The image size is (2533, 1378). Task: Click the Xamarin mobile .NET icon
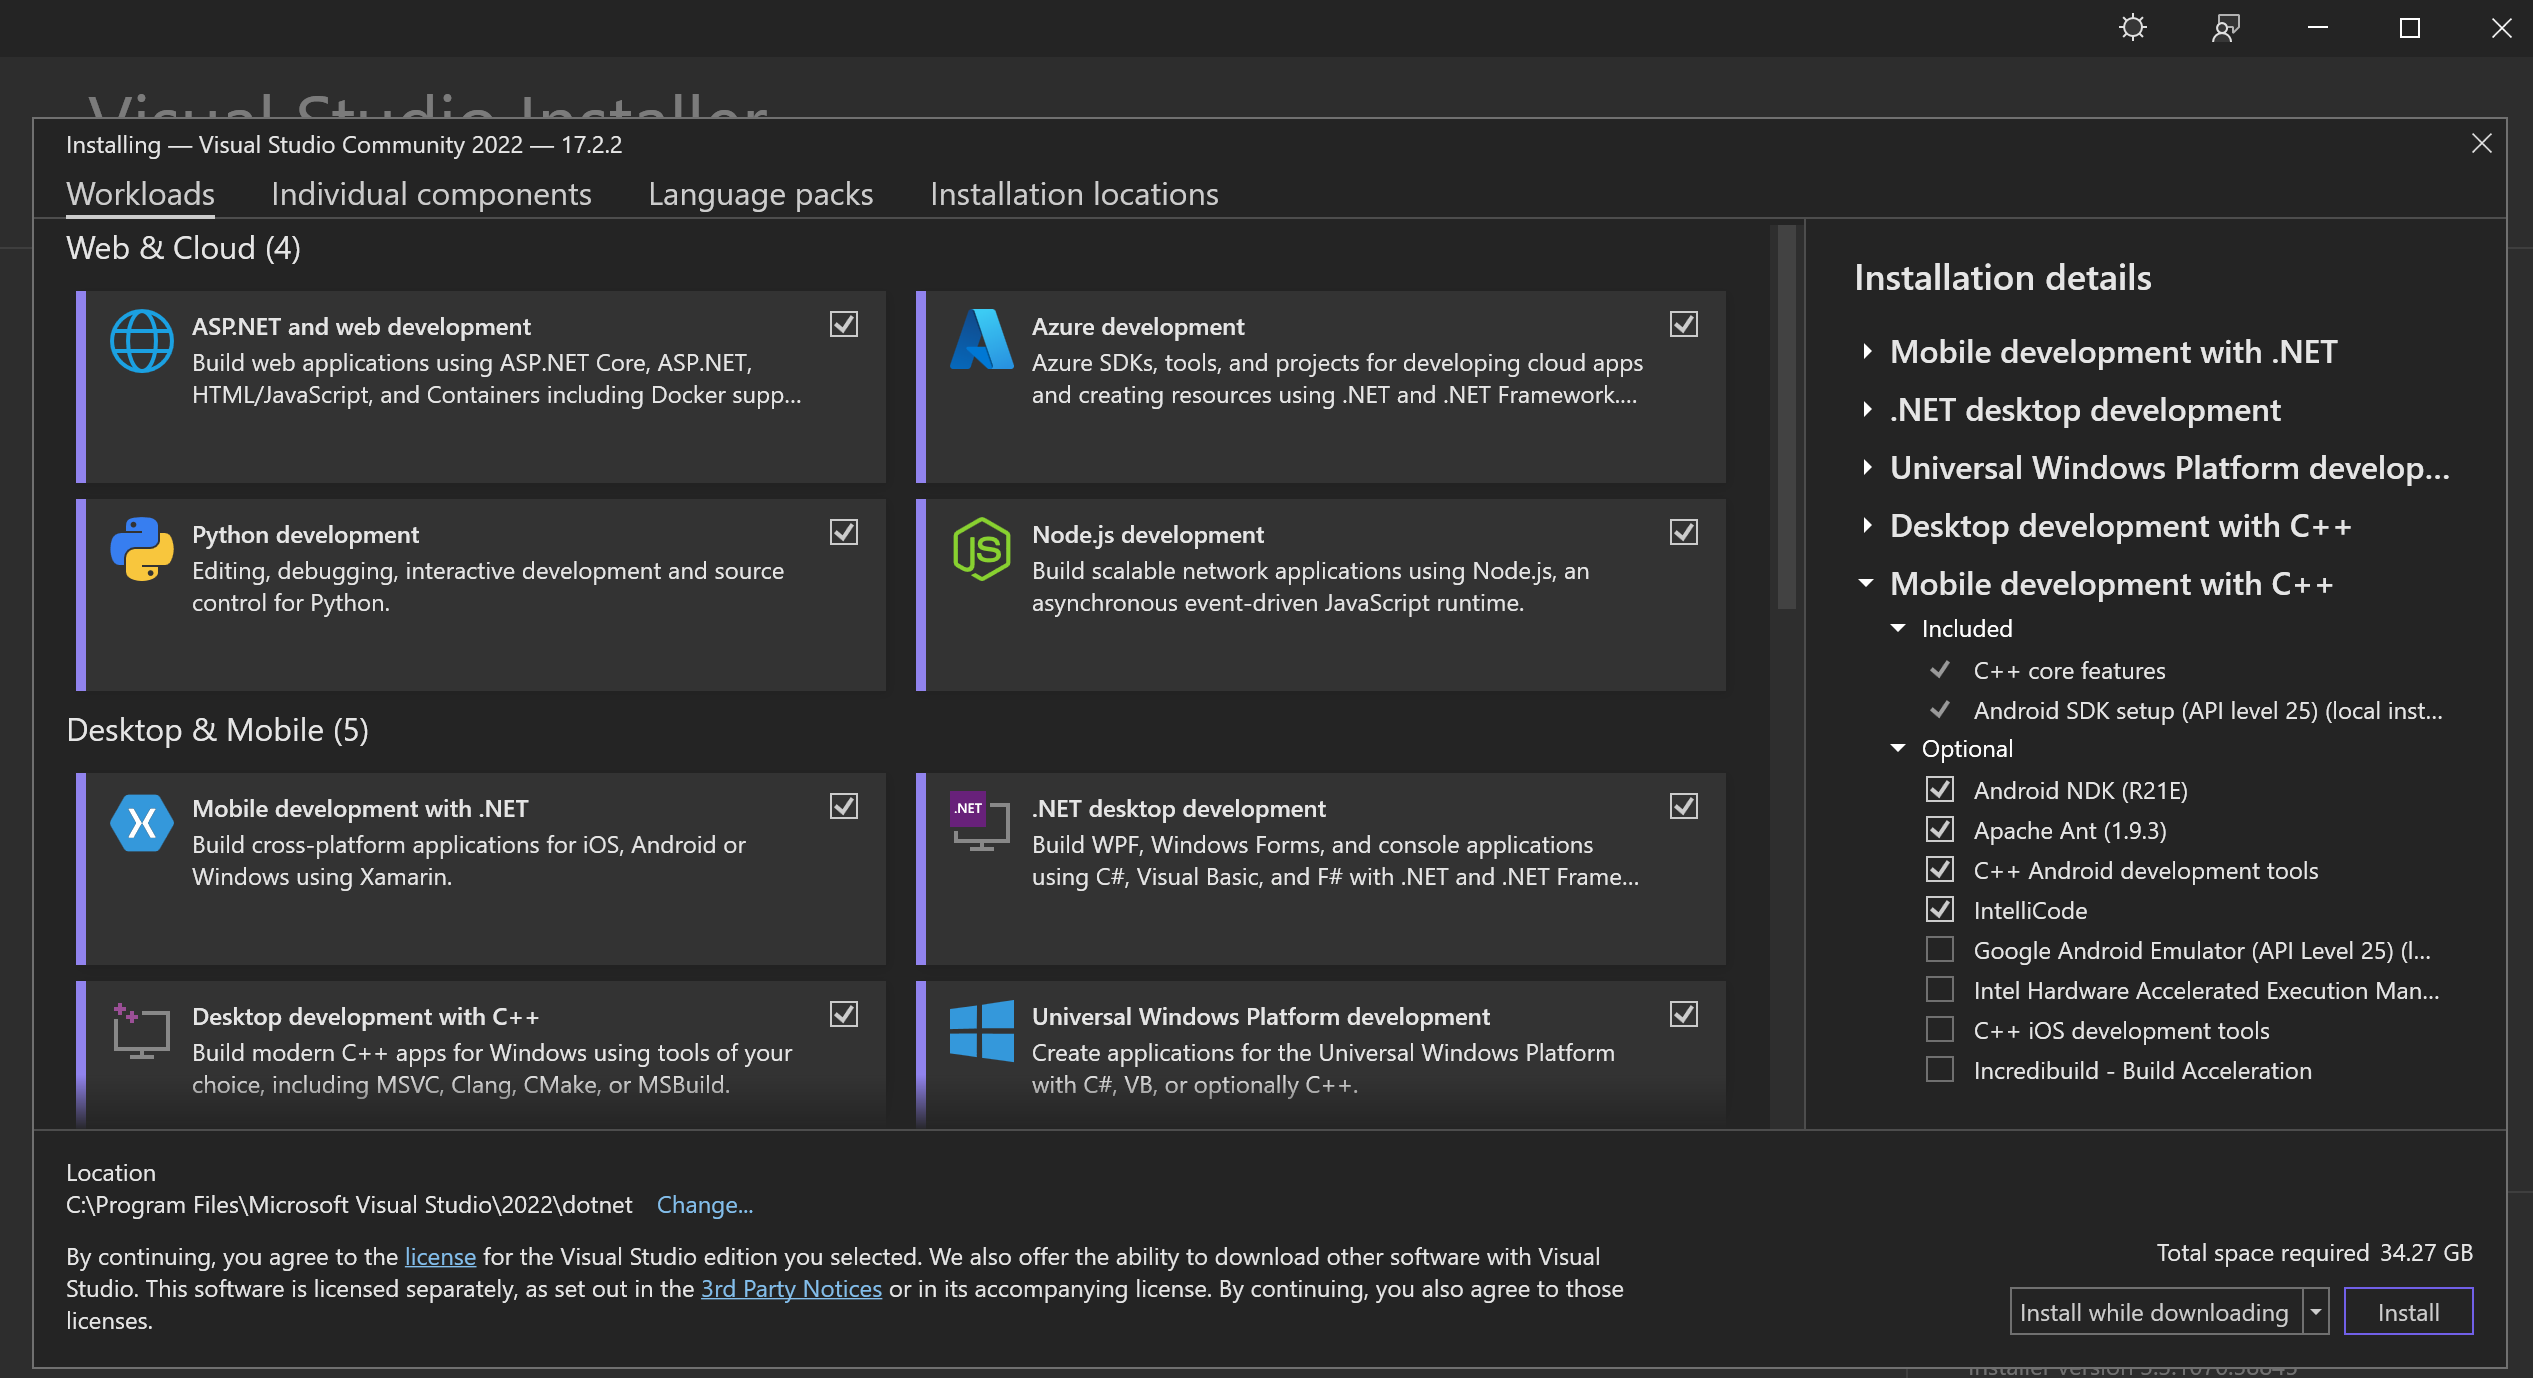(141, 823)
